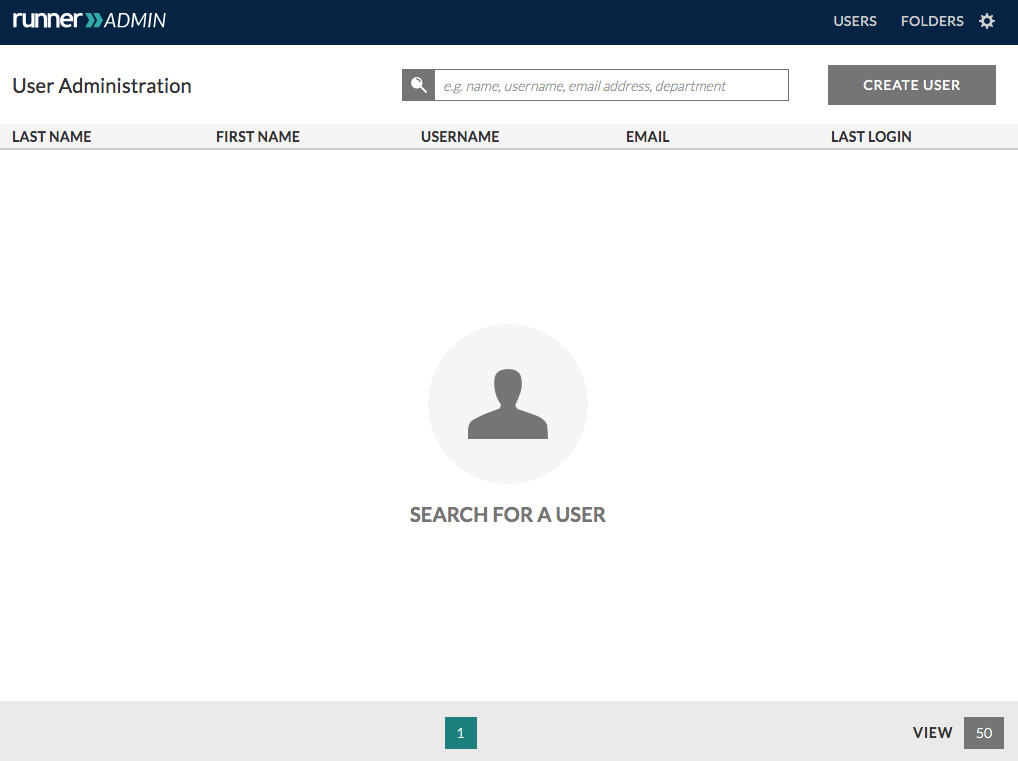Click the Create User button
The image size is (1018, 761).
(912, 85)
